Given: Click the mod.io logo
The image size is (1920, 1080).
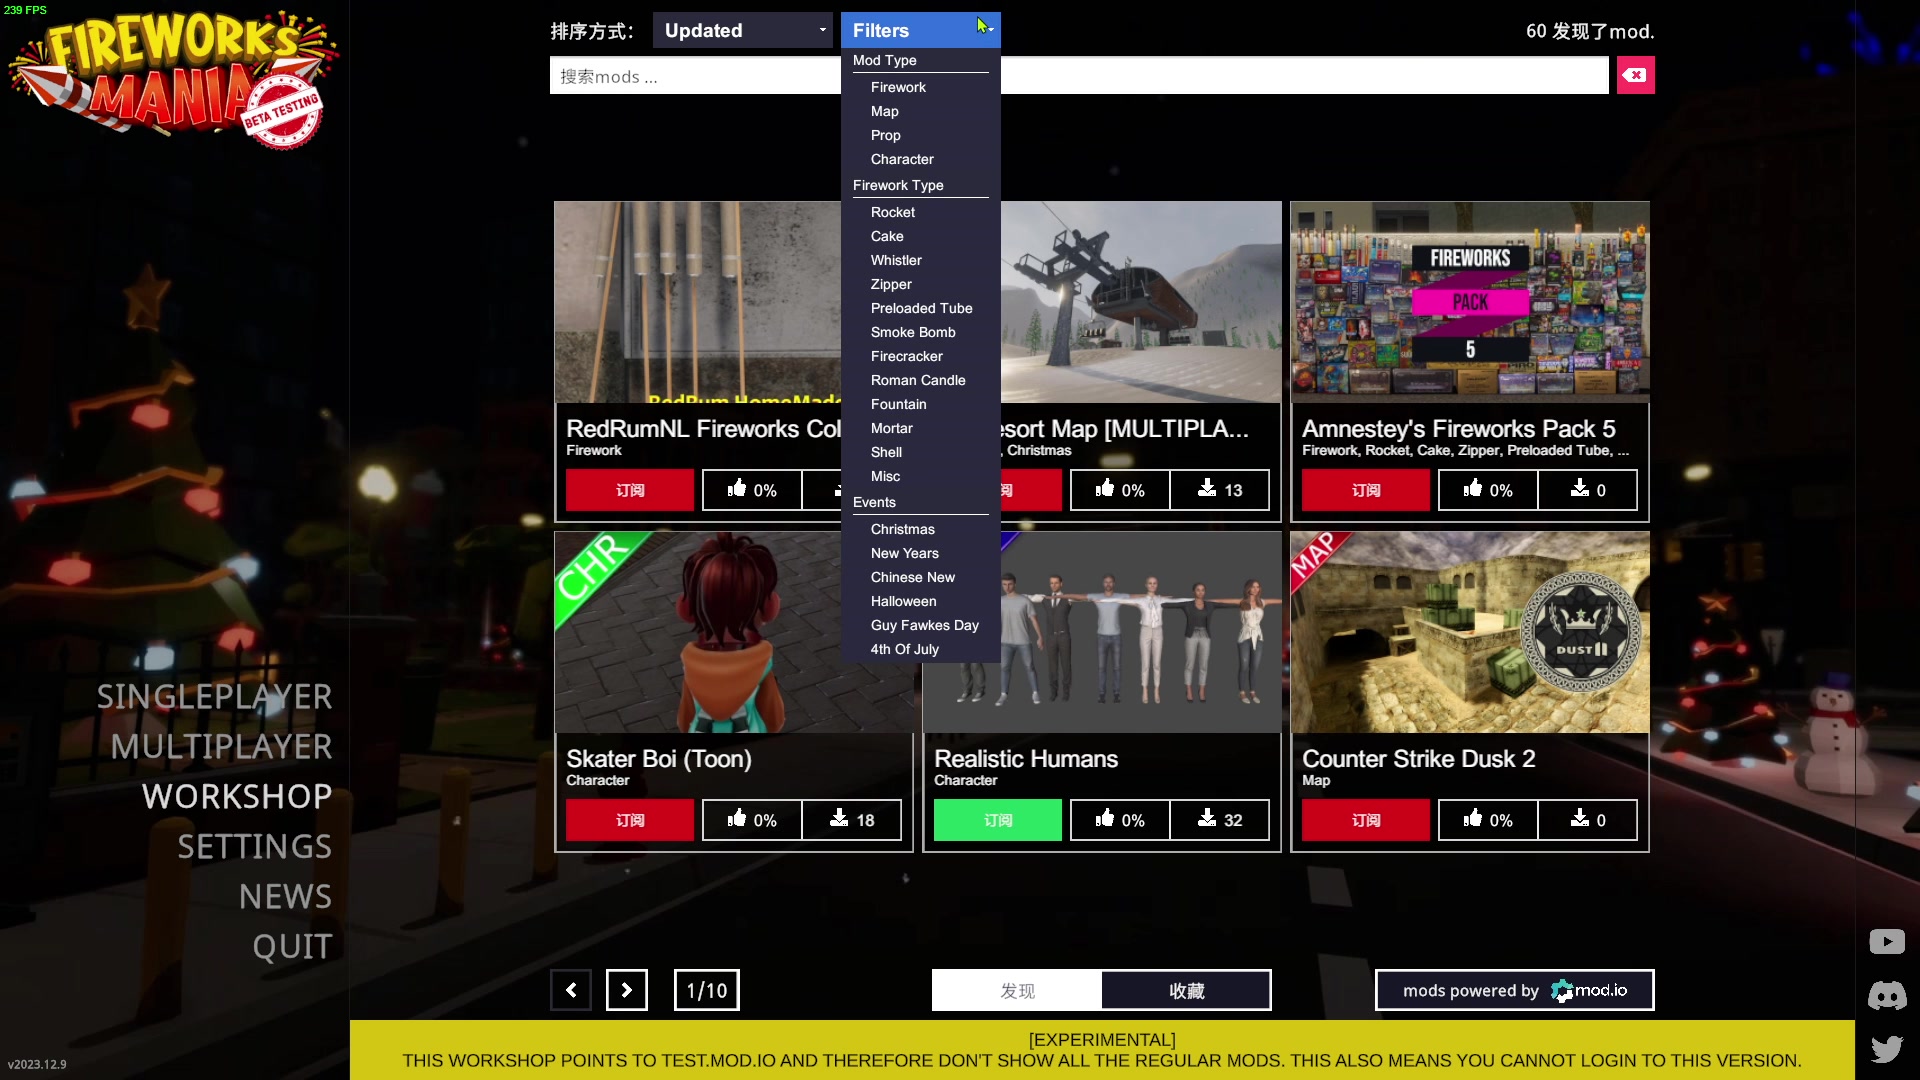Looking at the screenshot, I should [1589, 990].
